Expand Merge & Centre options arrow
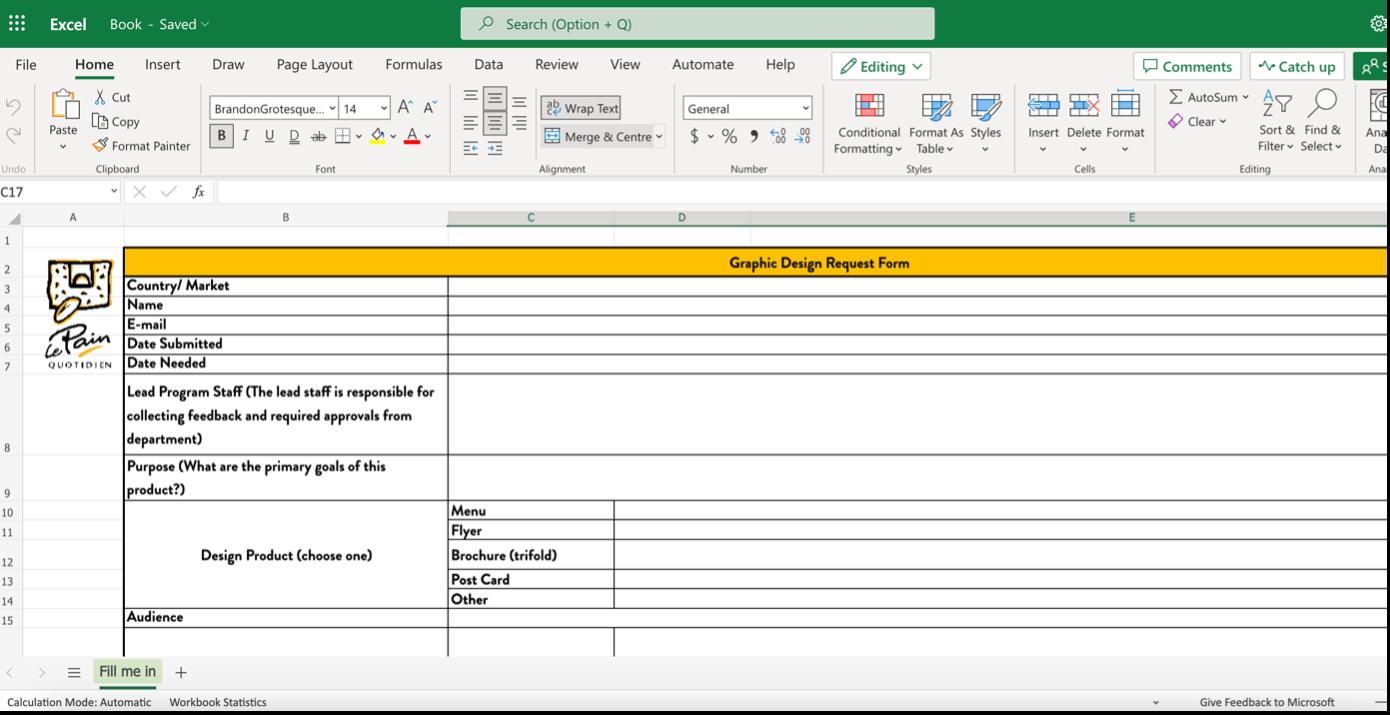The height and width of the screenshot is (715, 1390). point(659,136)
